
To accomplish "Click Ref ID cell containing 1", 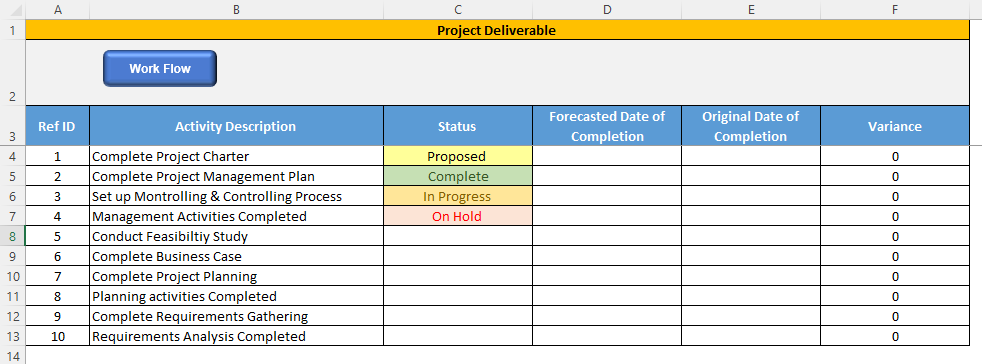I will (58, 156).
